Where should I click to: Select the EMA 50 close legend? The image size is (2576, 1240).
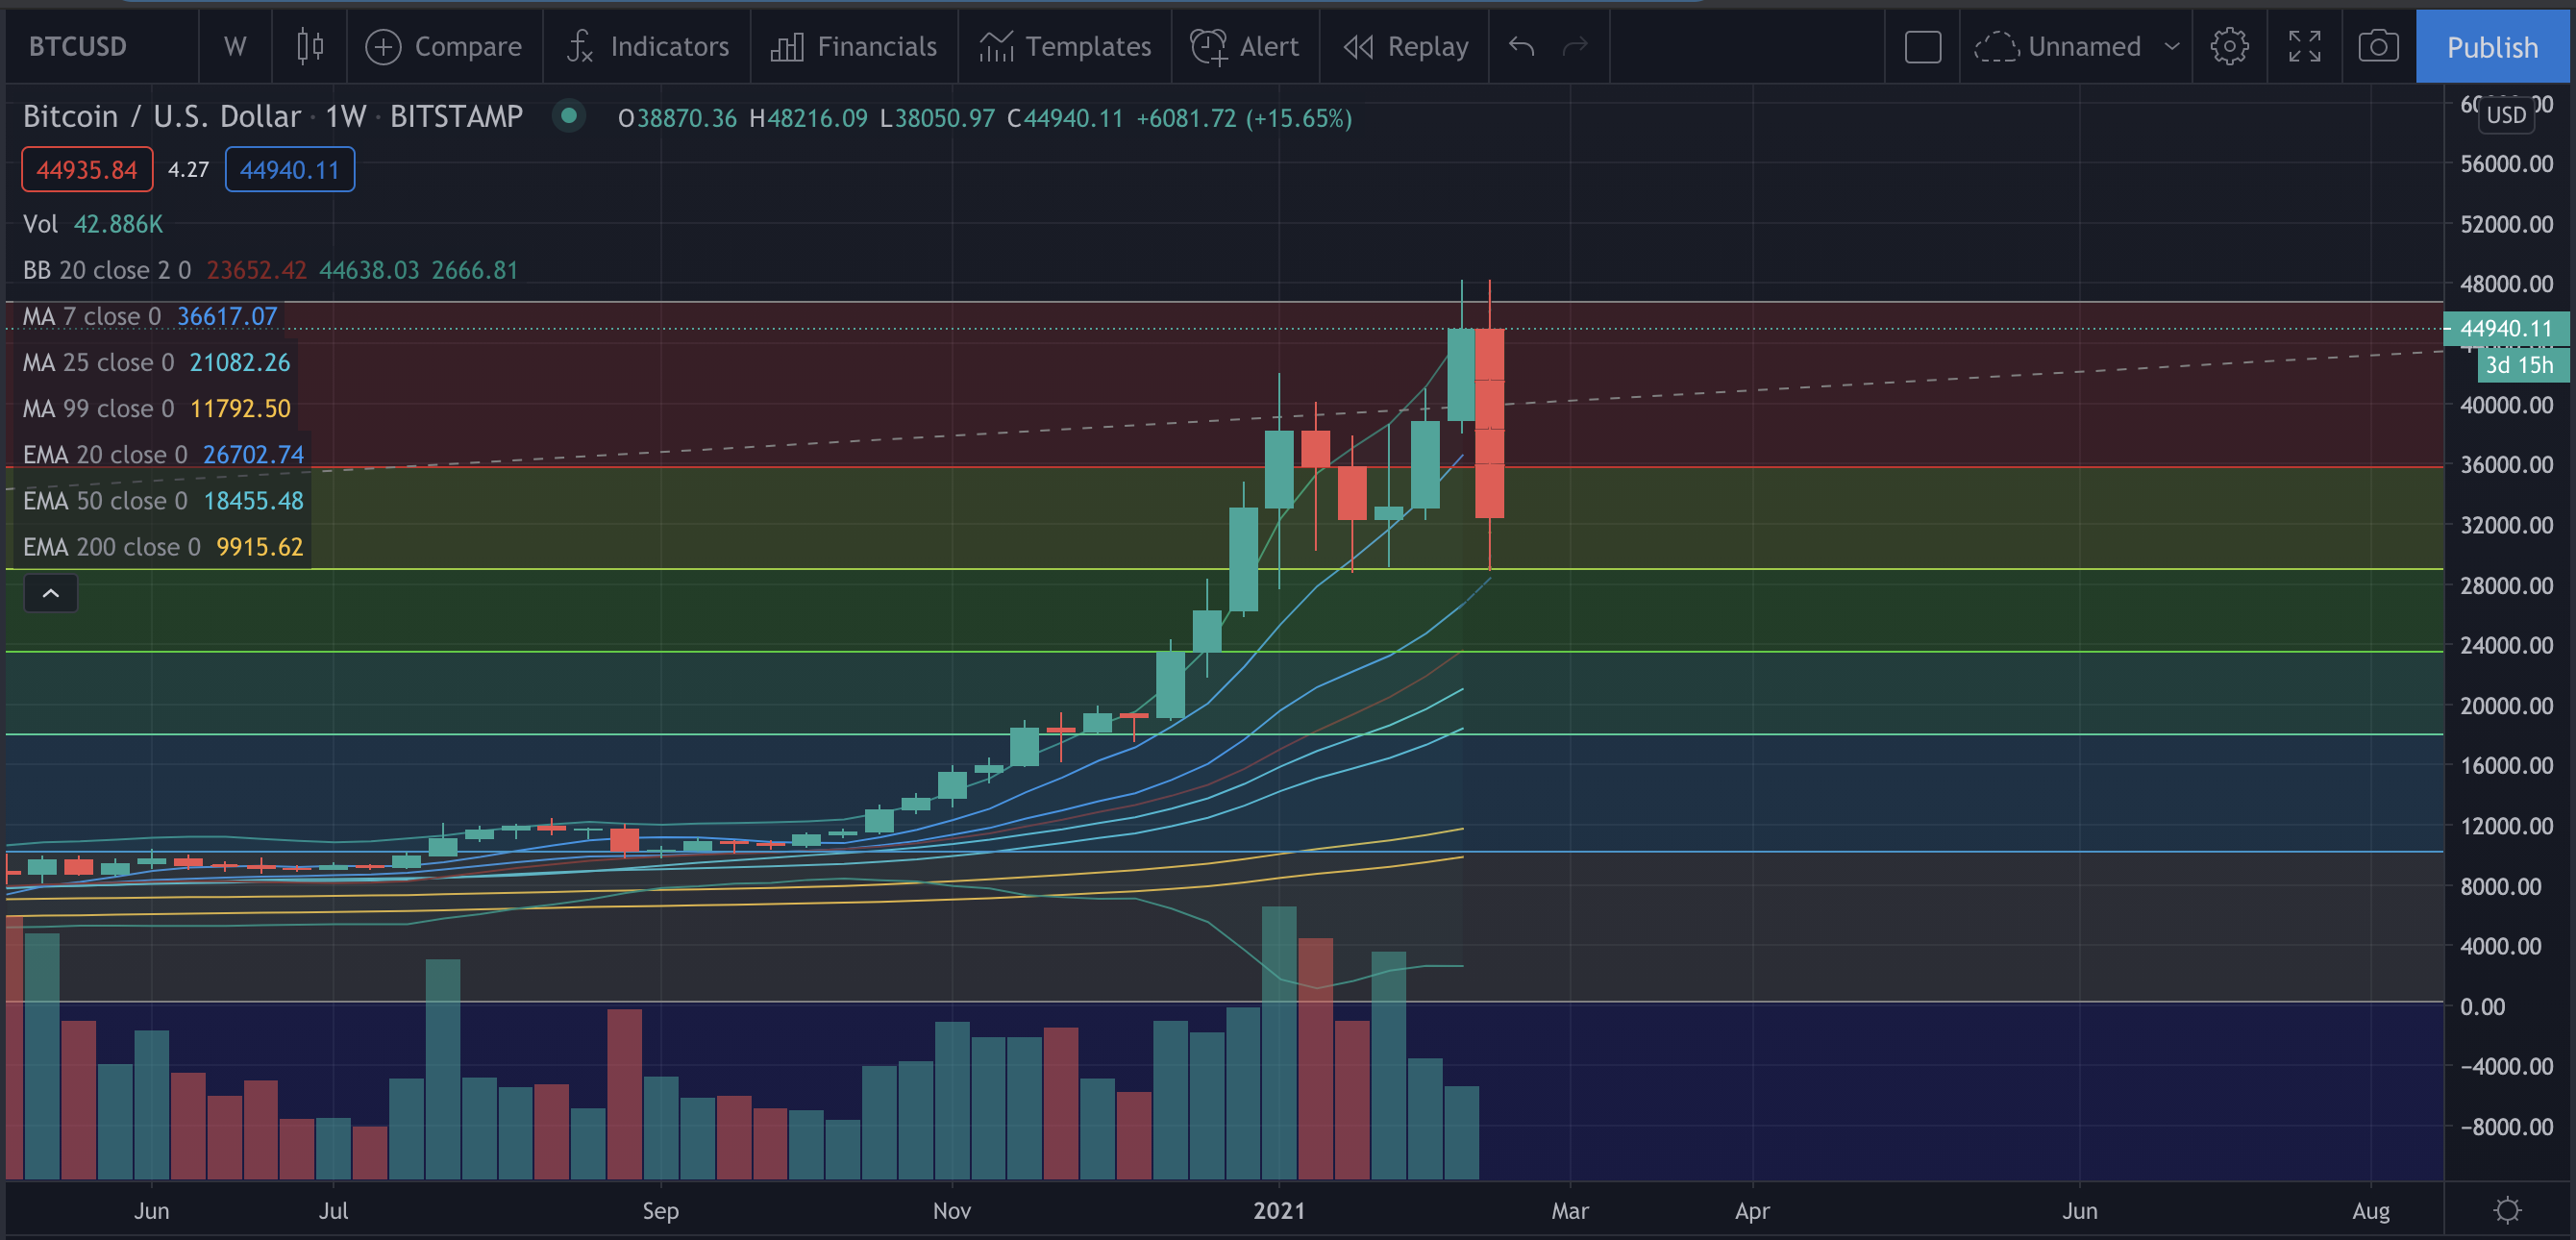point(163,500)
